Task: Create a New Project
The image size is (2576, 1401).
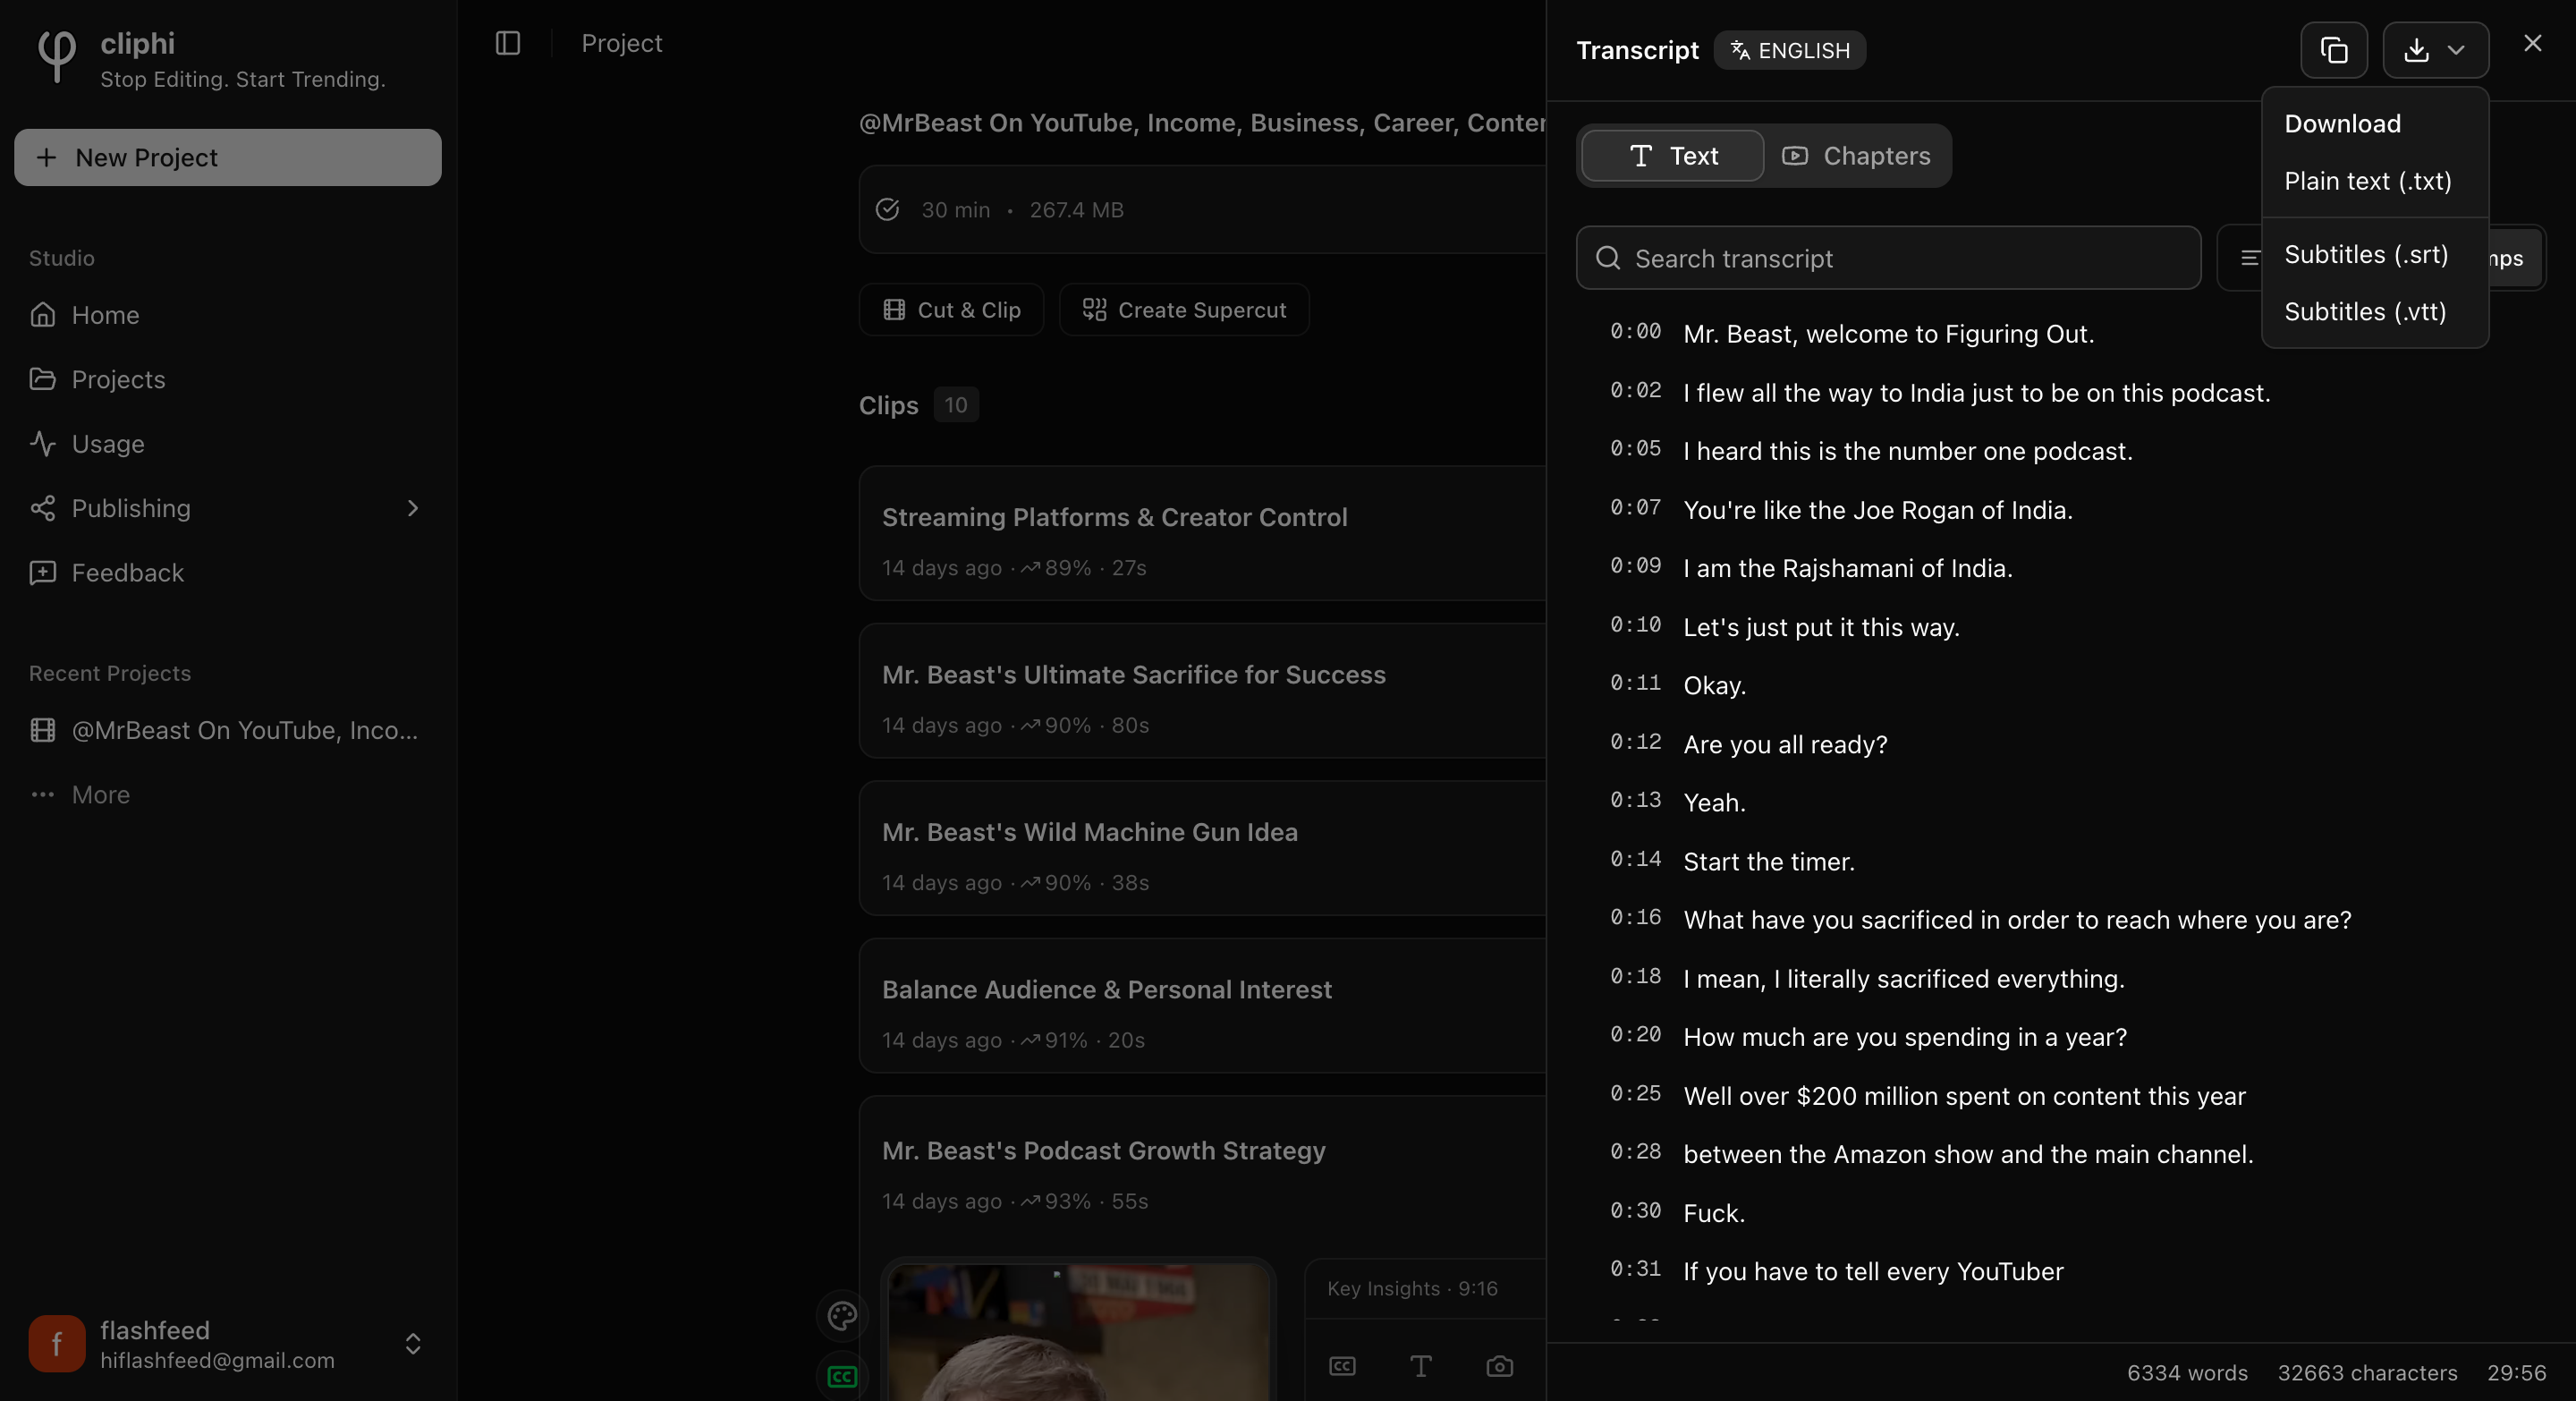Action: coord(227,157)
